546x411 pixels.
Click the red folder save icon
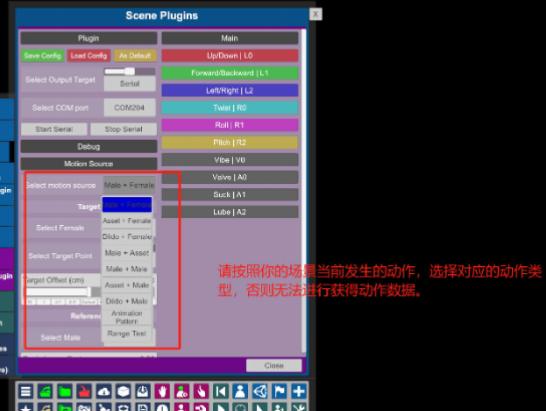84,391
